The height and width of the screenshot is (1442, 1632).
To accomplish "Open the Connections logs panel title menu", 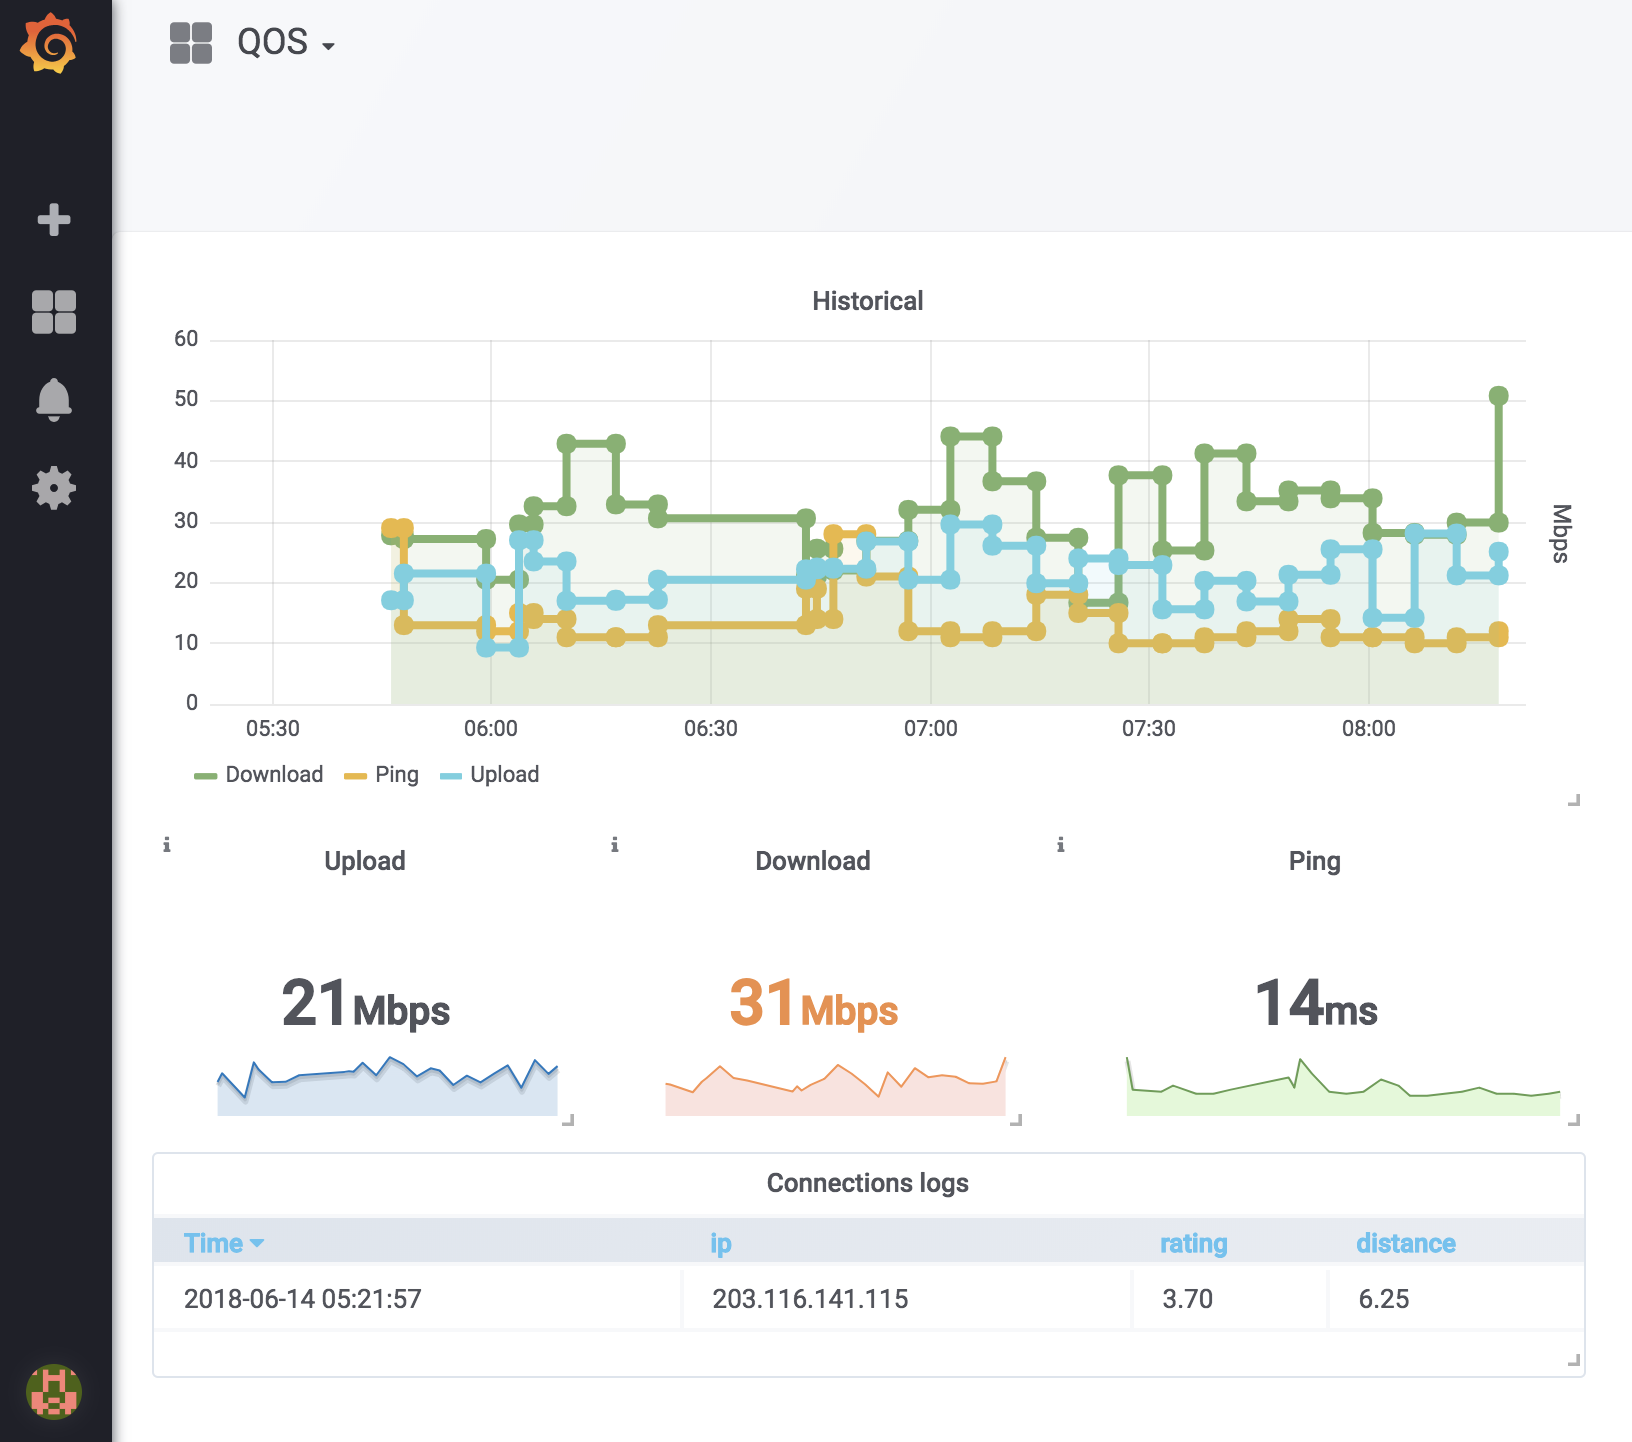I will click(867, 1183).
